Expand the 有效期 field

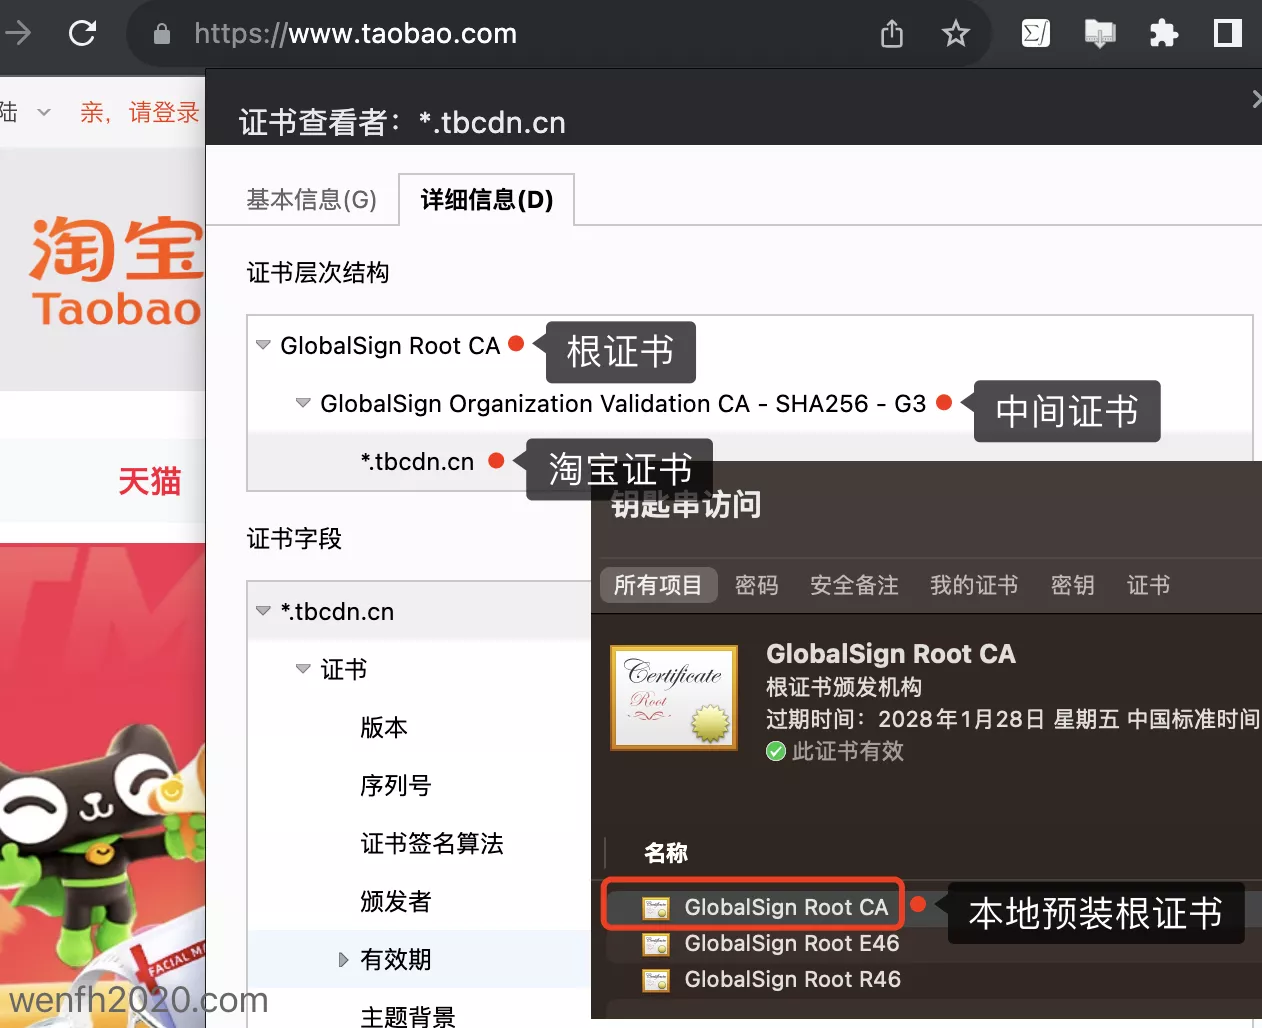(343, 960)
